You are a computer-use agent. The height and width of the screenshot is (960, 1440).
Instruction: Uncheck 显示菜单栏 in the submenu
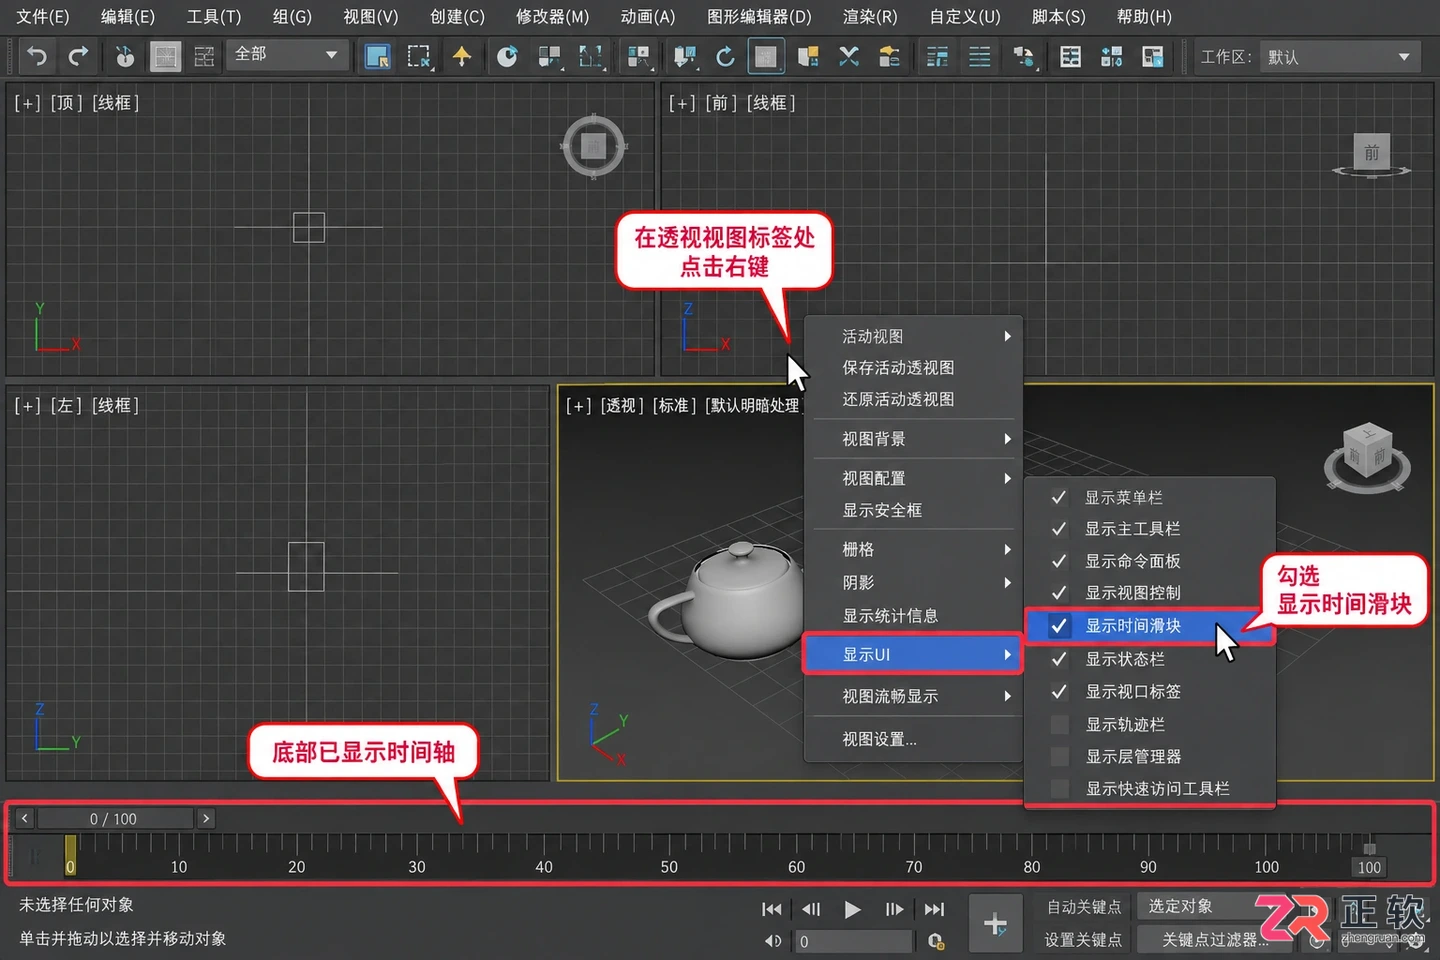click(1059, 497)
